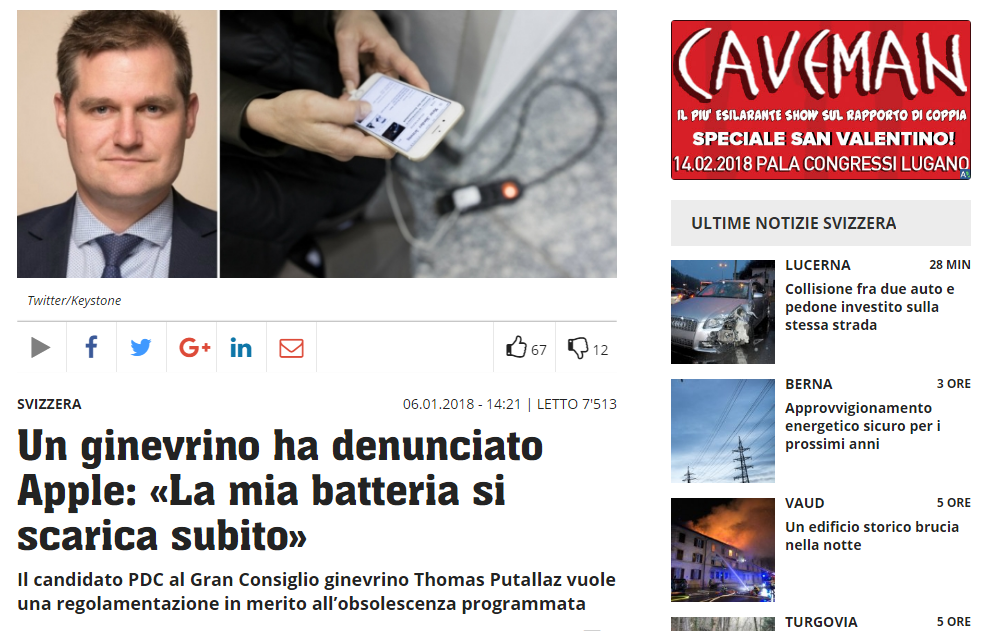Viewport: 991px width, 631px height.
Task: Send article by email envelope icon
Action: [x=291, y=348]
